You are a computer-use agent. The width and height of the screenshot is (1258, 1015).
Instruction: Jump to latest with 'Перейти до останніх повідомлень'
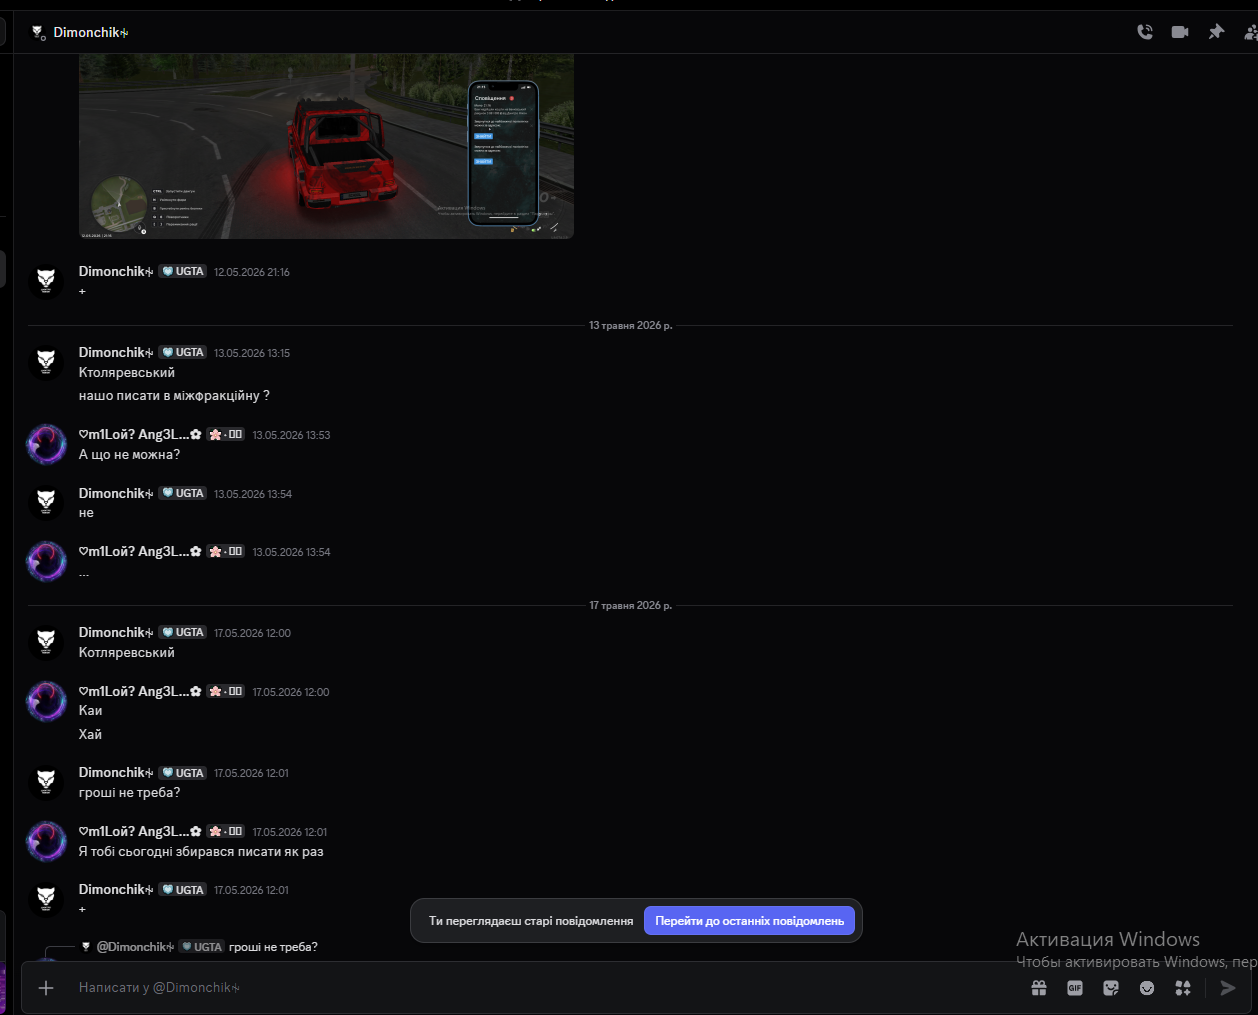point(749,921)
